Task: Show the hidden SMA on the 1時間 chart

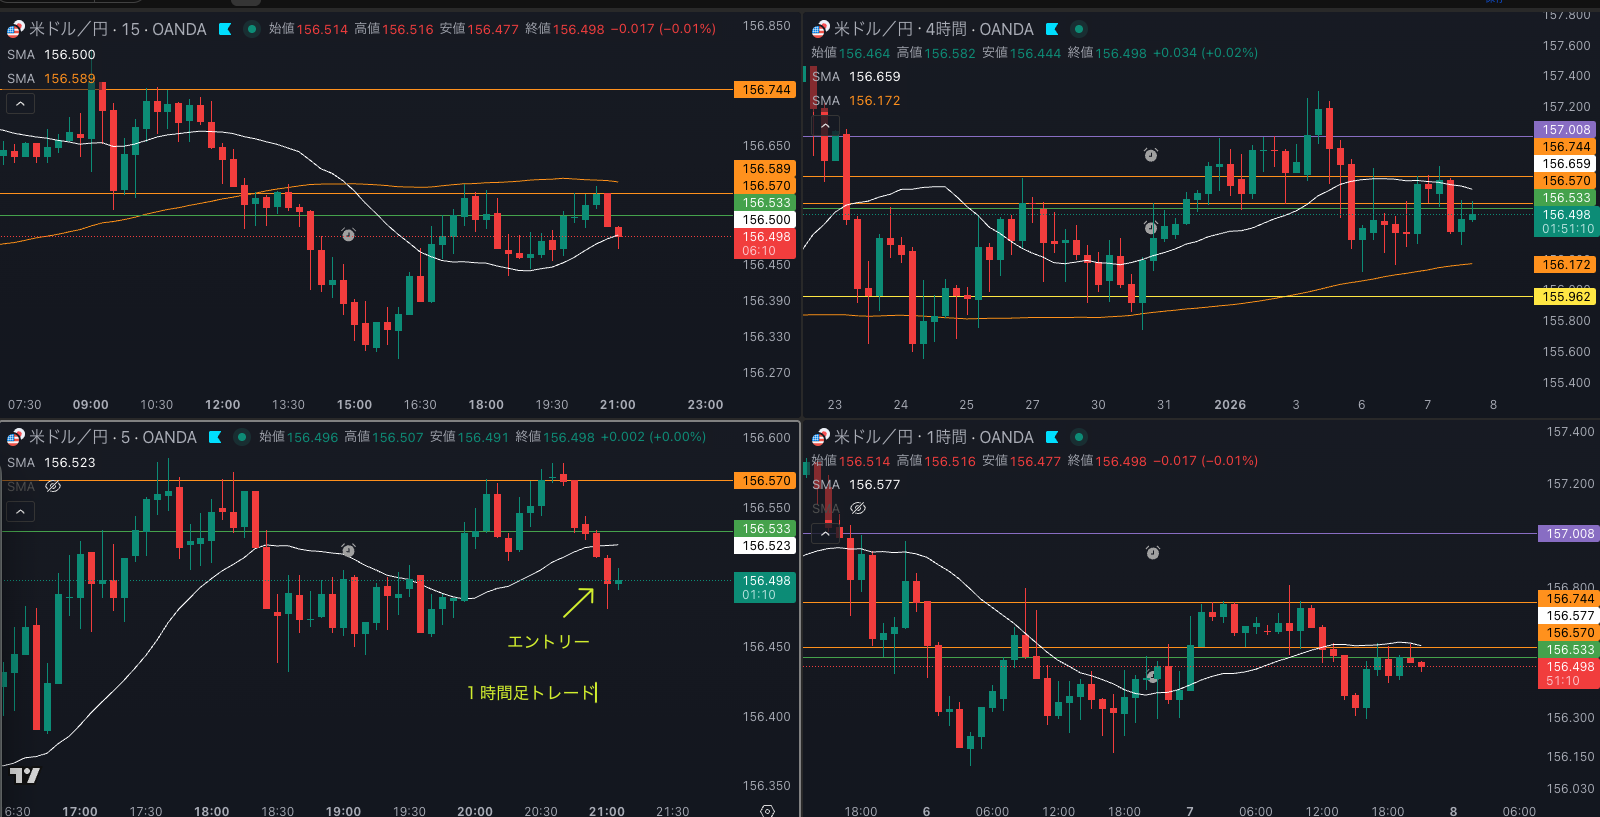Action: tap(858, 509)
